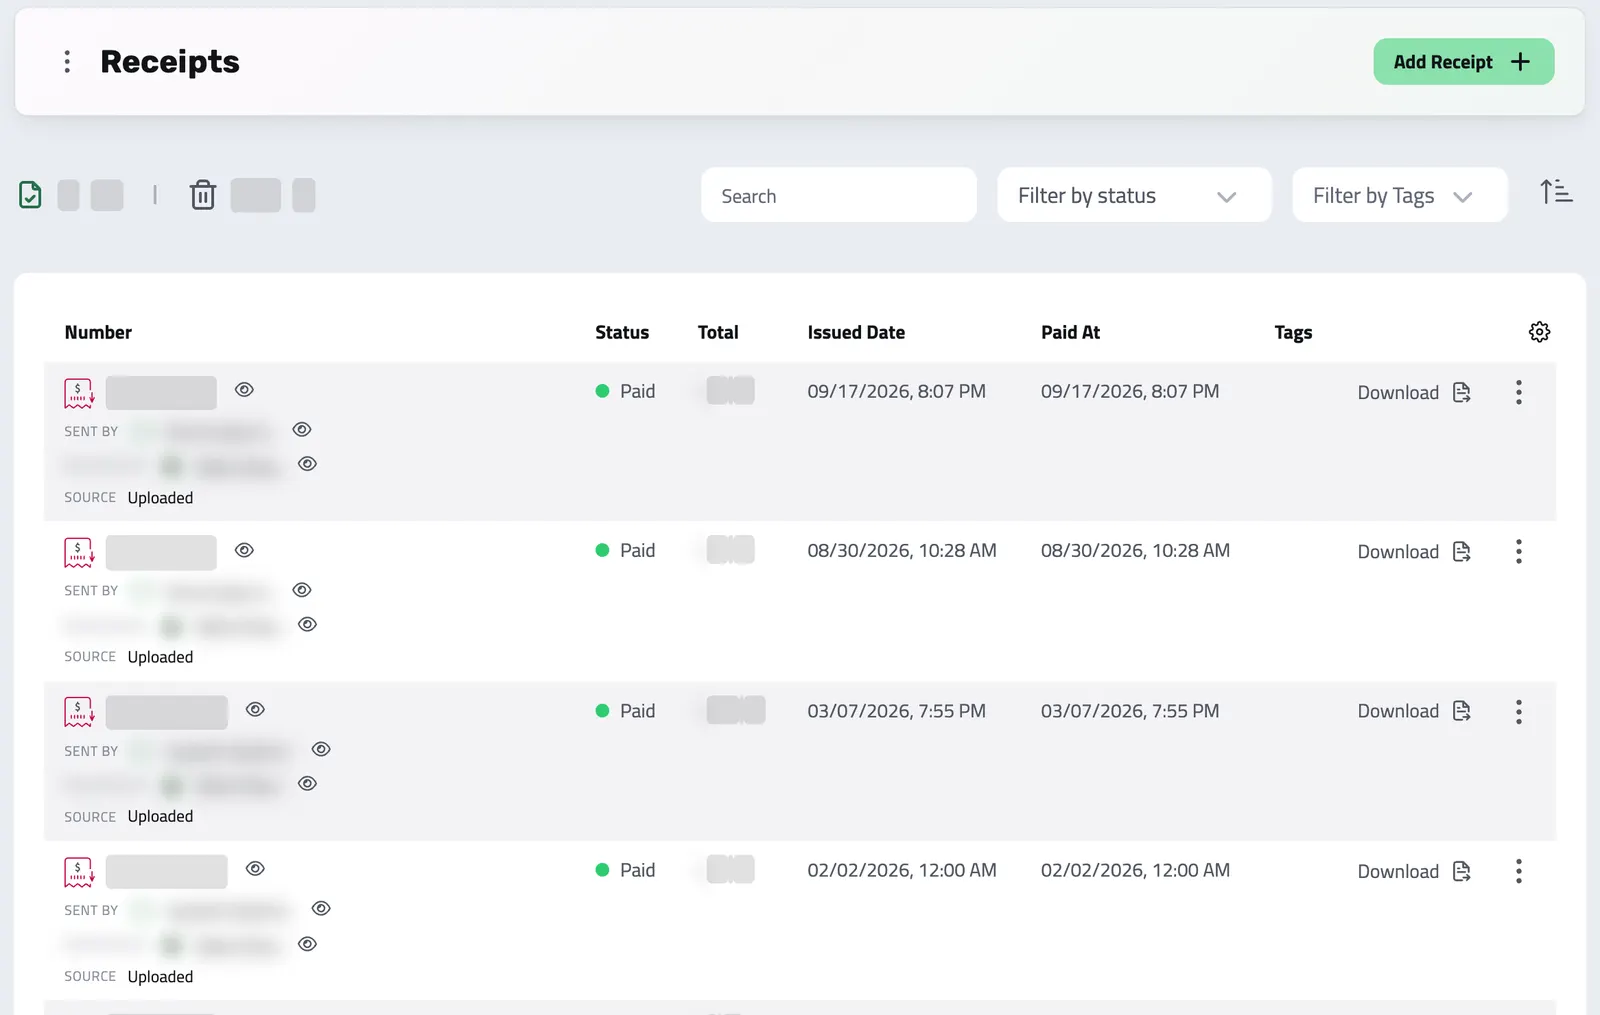Image resolution: width=1600 pixels, height=1015 pixels.
Task: Toggle the sort order icon
Action: pos(1556,192)
